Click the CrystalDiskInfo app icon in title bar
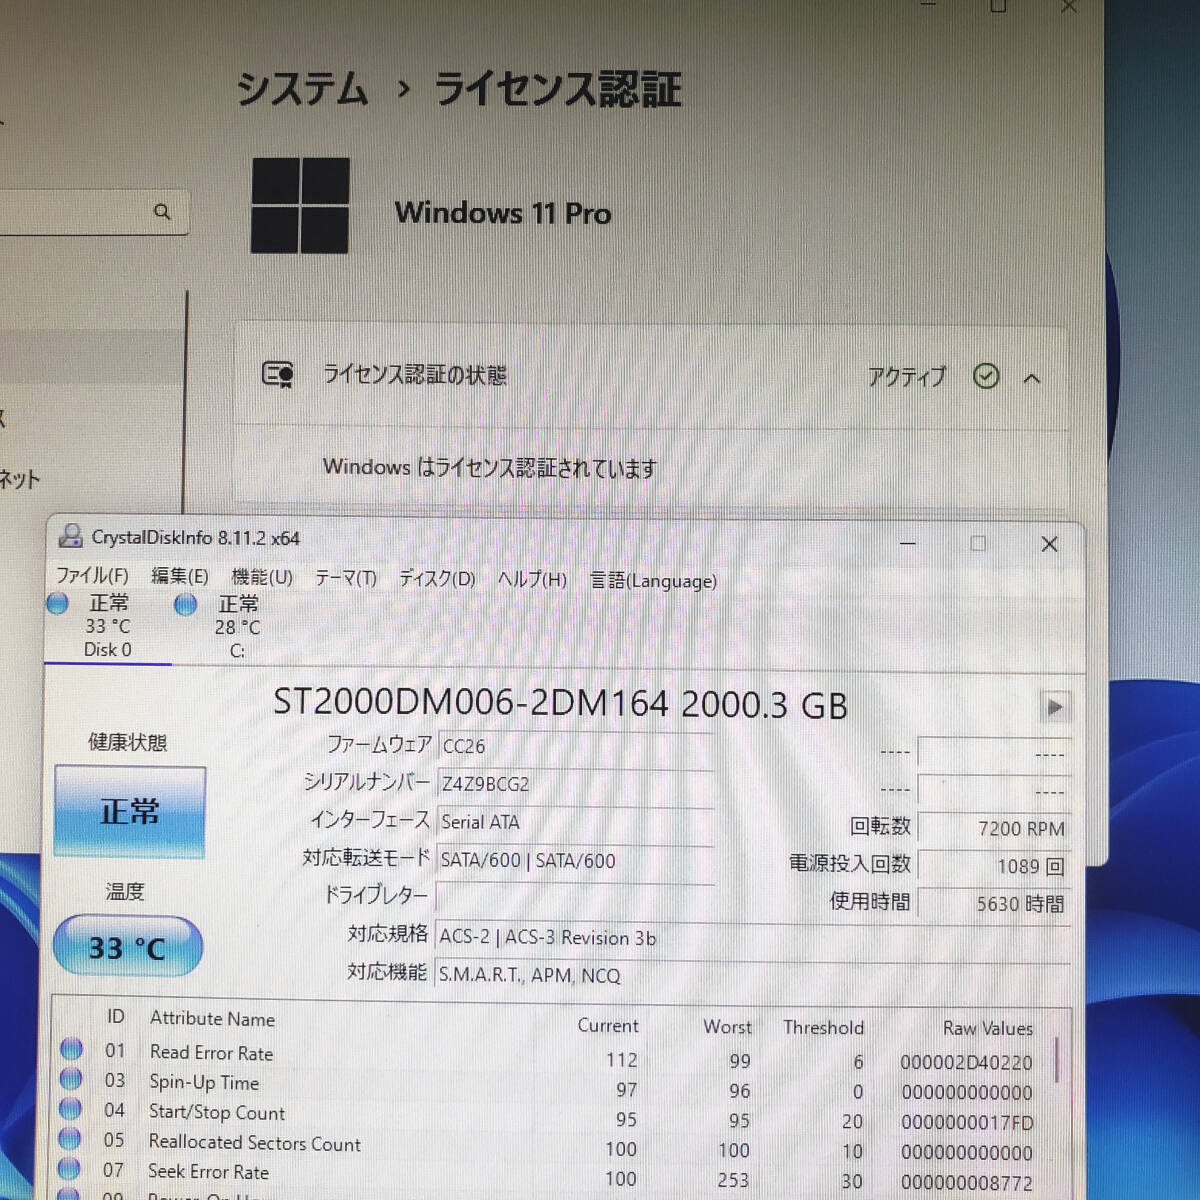This screenshot has width=1200, height=1200. 70,536
